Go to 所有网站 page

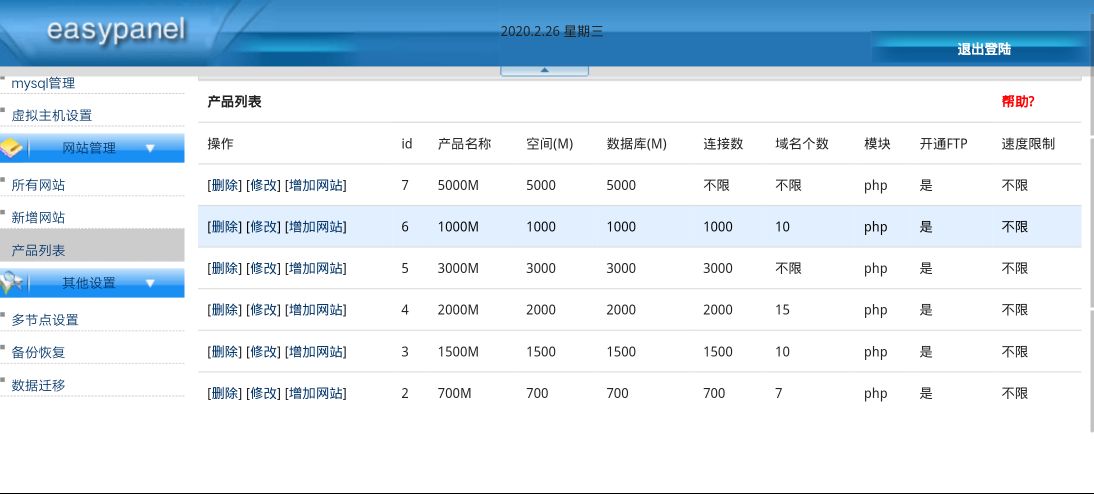38,185
